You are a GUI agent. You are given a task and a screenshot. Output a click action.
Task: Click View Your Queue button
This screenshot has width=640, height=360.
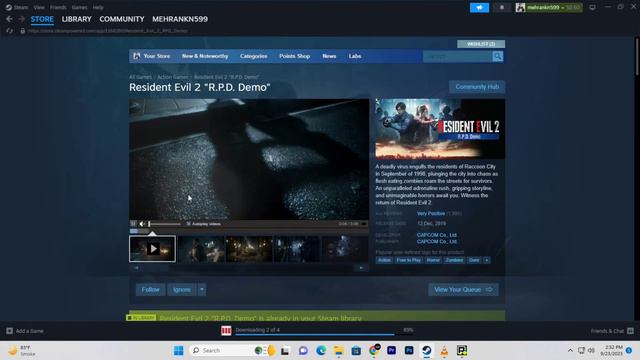[463, 289]
